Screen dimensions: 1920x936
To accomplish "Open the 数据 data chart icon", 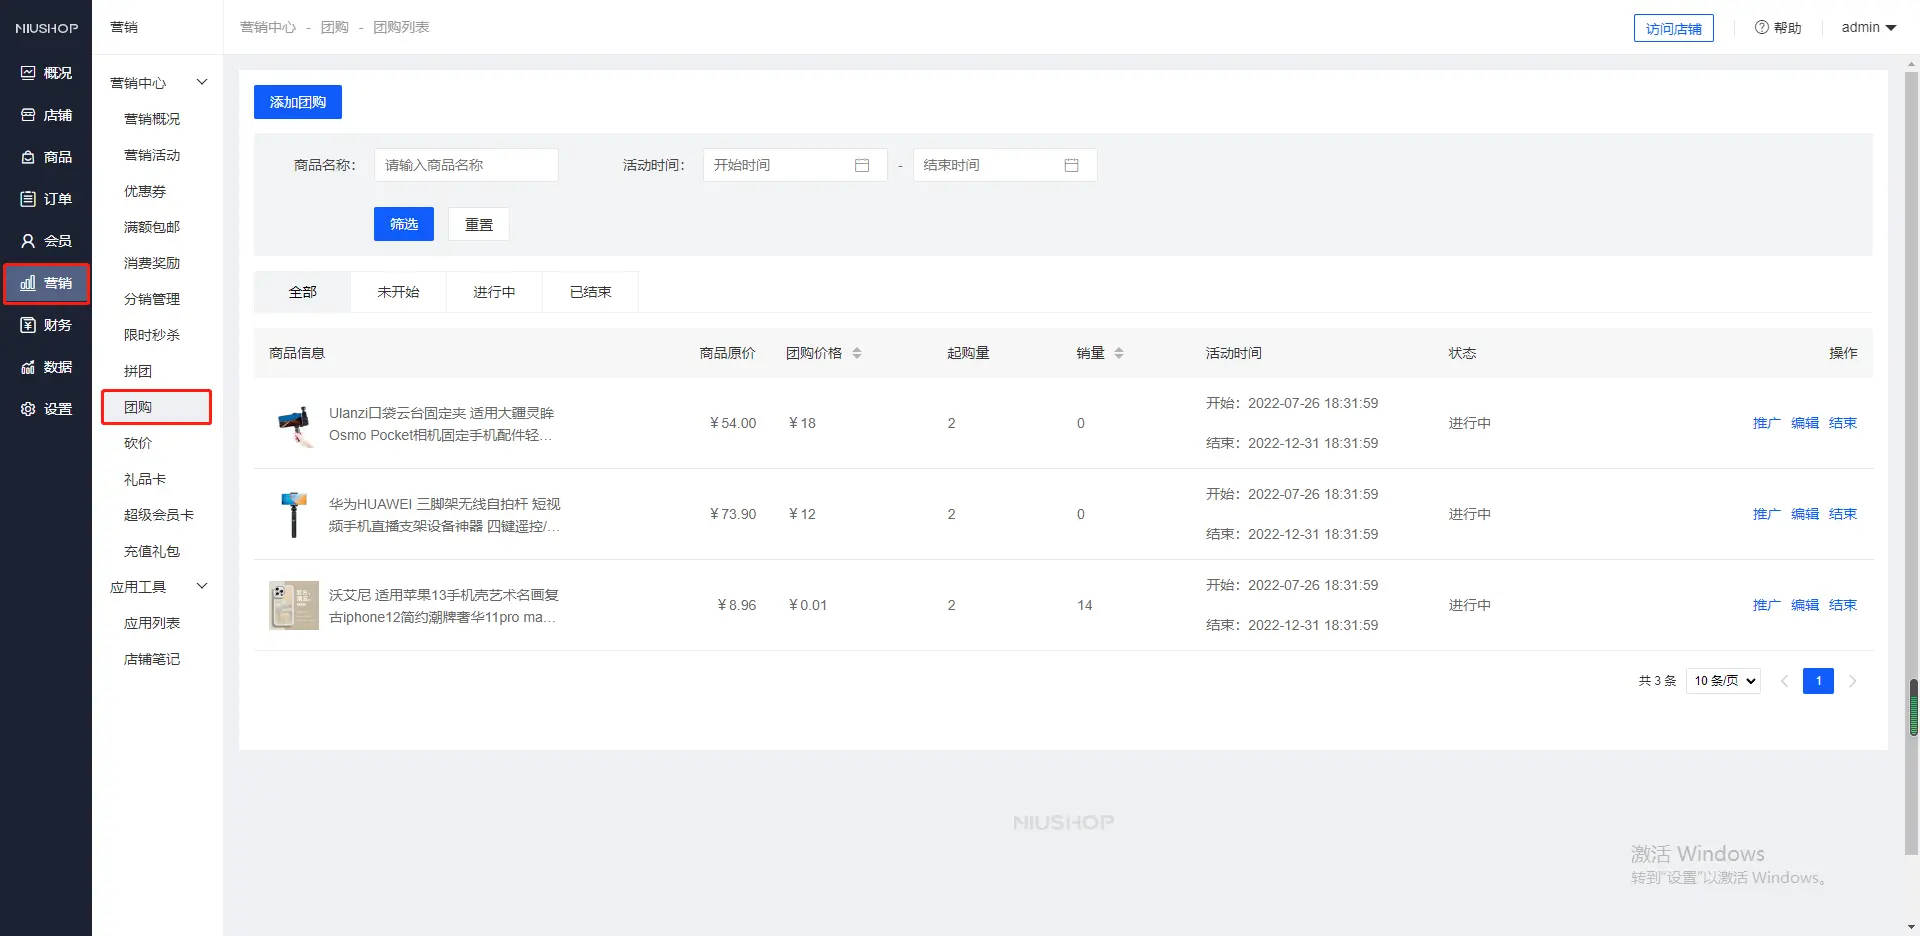I will (x=28, y=367).
